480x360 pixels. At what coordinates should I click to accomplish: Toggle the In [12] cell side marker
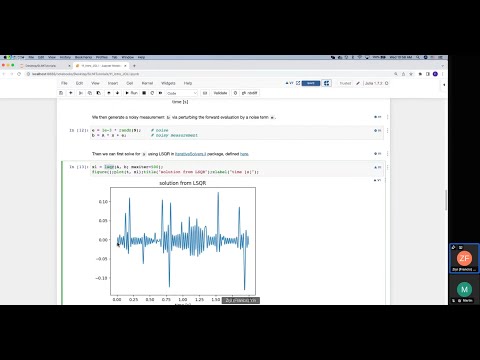pyautogui.click(x=377, y=130)
